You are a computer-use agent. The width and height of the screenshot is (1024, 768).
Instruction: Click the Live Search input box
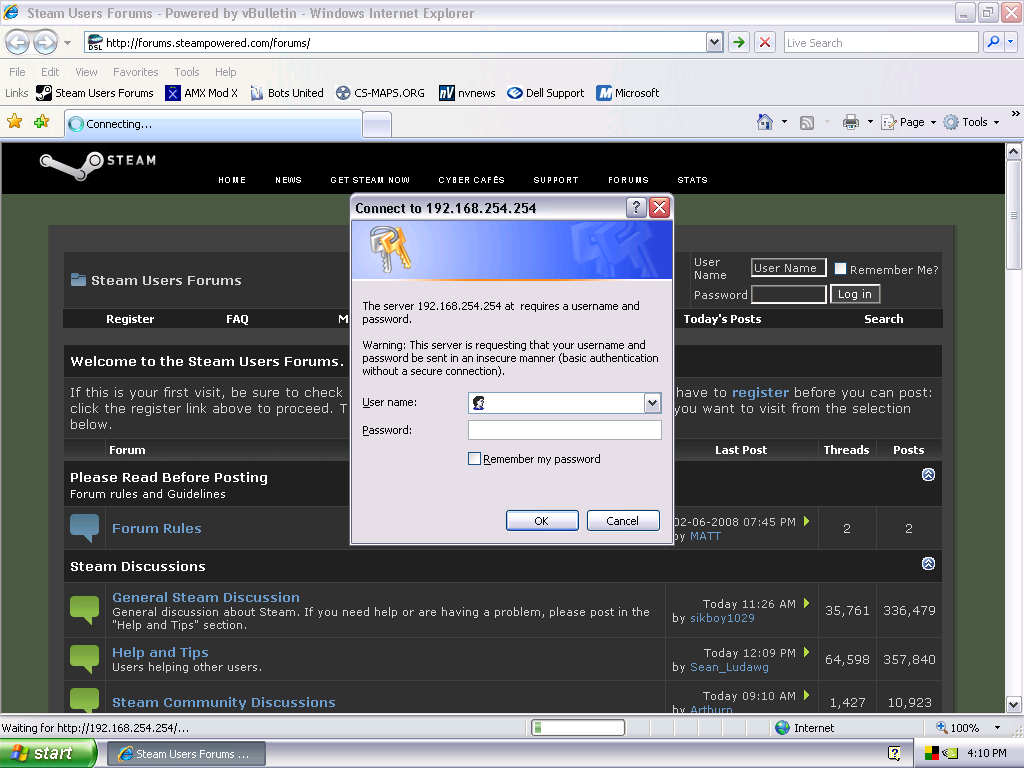coord(881,42)
